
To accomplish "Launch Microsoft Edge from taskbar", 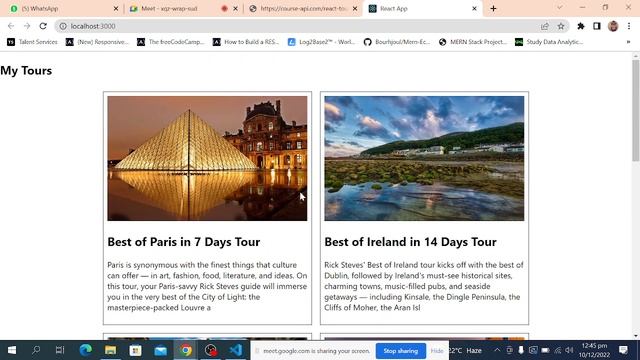I will pos(85,350).
